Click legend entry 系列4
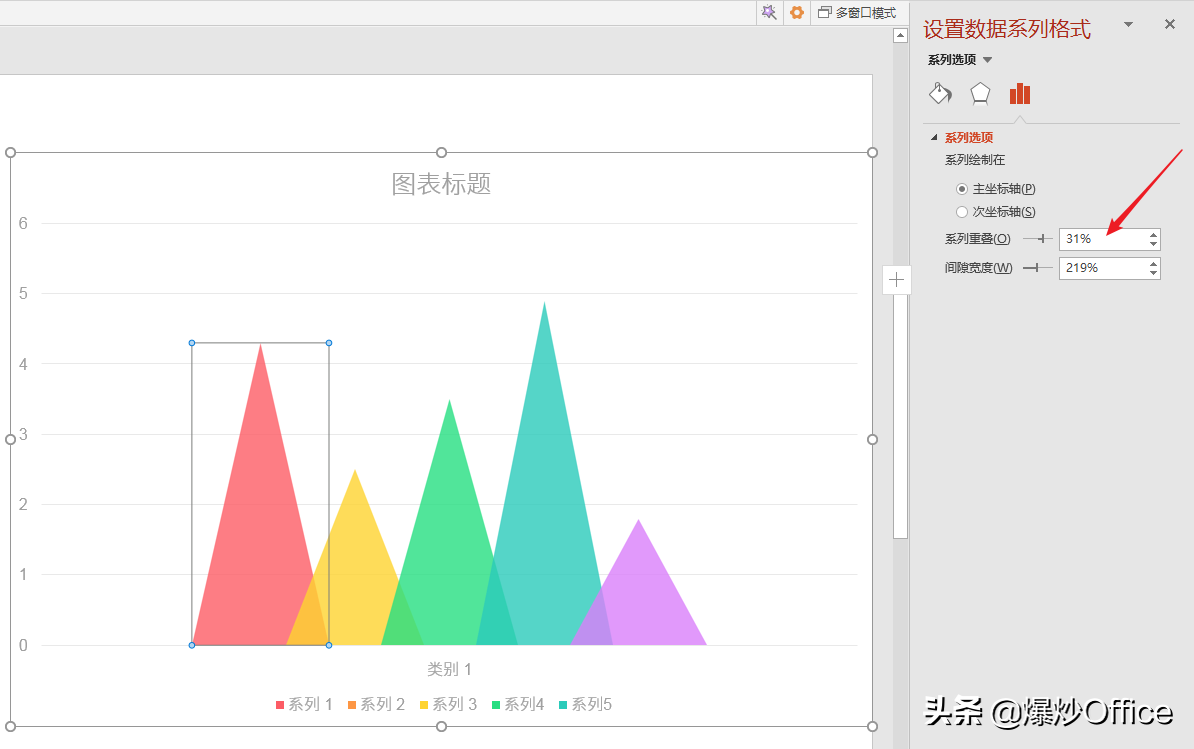The image size is (1194, 749). (x=518, y=705)
